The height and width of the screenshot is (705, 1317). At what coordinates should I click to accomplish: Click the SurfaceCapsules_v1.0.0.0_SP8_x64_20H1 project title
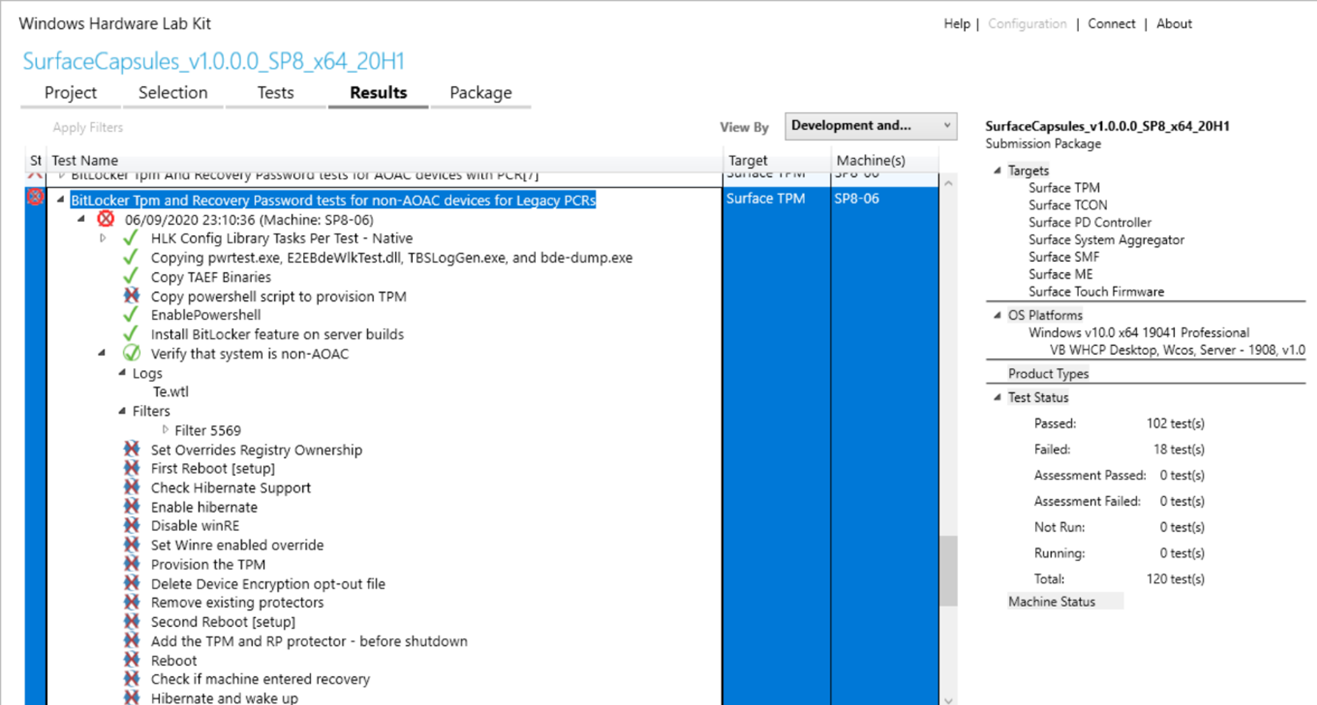(x=214, y=61)
